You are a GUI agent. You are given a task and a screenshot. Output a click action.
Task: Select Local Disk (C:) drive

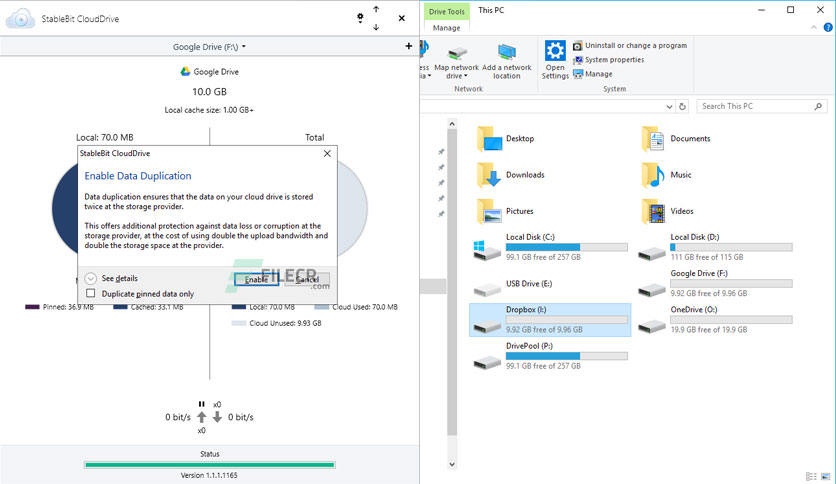coord(550,247)
